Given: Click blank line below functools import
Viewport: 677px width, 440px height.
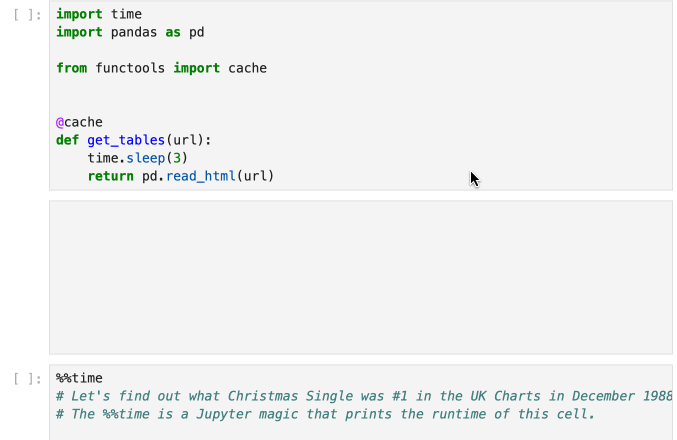Looking at the screenshot, I should pos(361,86).
